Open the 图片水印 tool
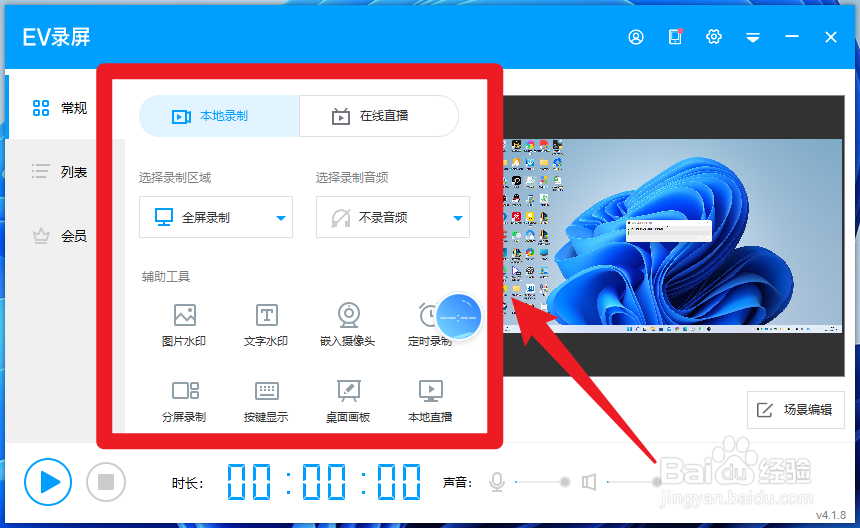Screen dimensions: 860x528 [x=184, y=325]
